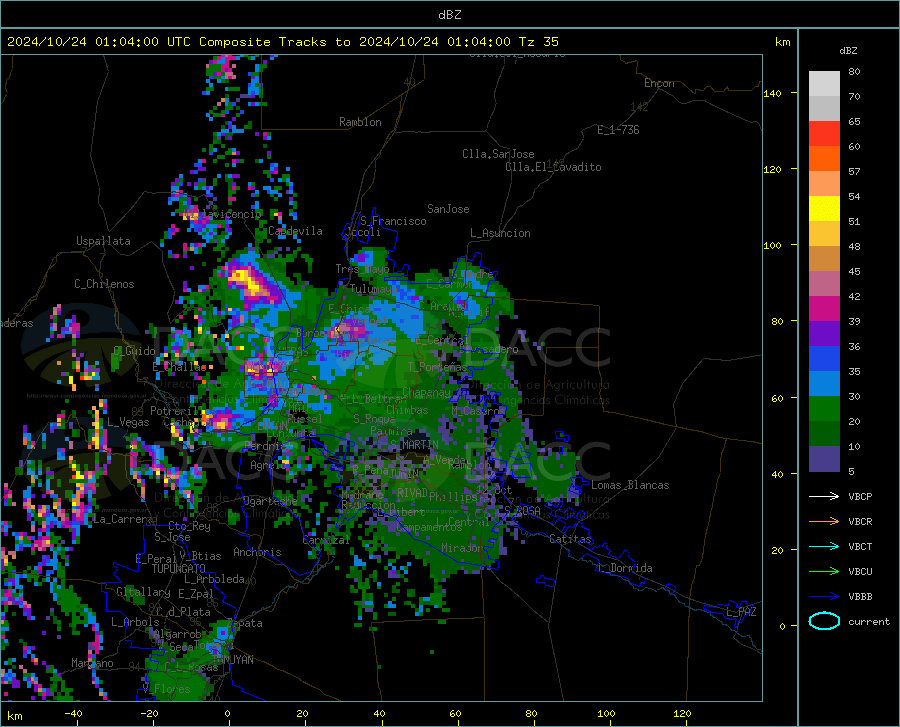Pick the purple 36-39 dBZ swatch
The height and width of the screenshot is (727, 900).
coord(824,334)
